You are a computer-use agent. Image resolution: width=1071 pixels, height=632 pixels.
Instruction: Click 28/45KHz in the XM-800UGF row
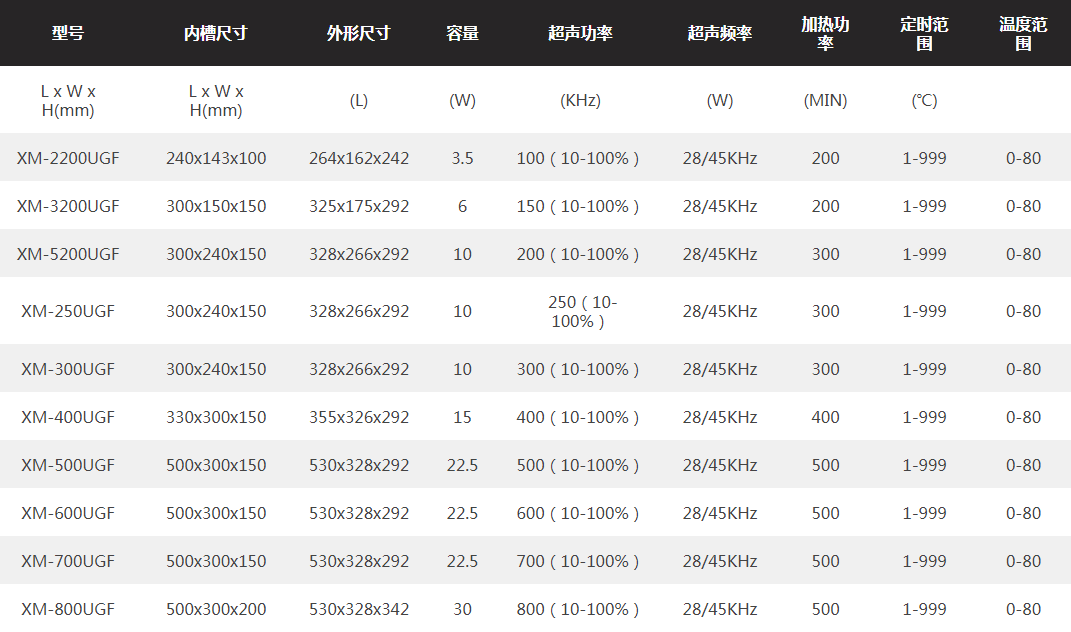click(720, 609)
